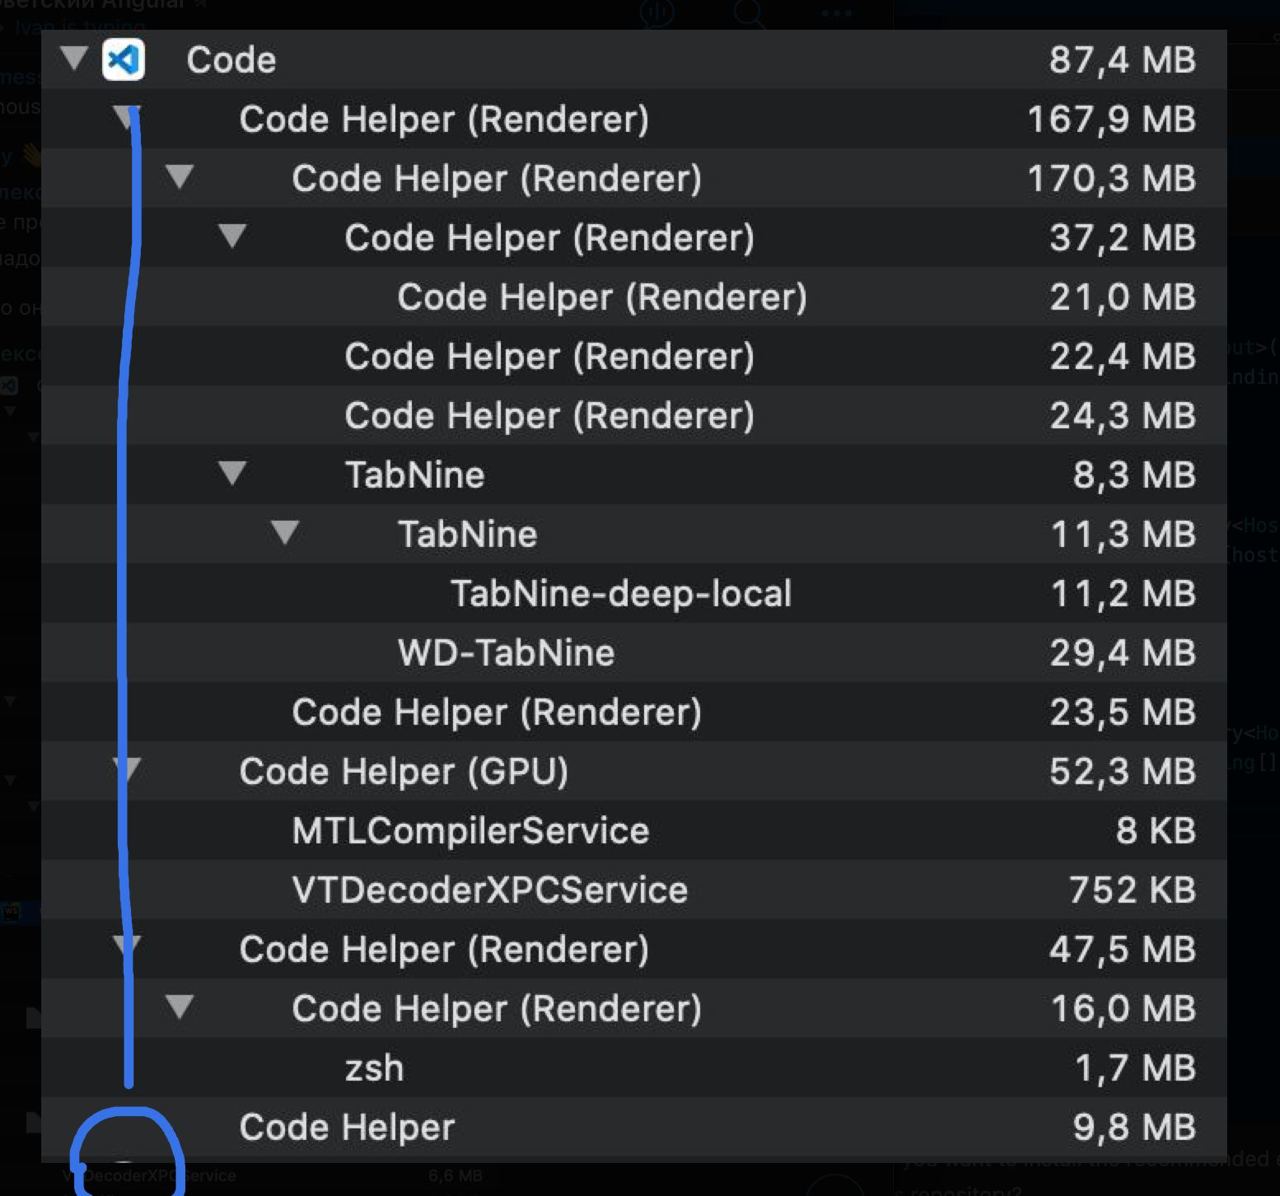1280x1196 pixels.
Task: Click the 29,4 MB memory value
Action: [x=1122, y=653]
